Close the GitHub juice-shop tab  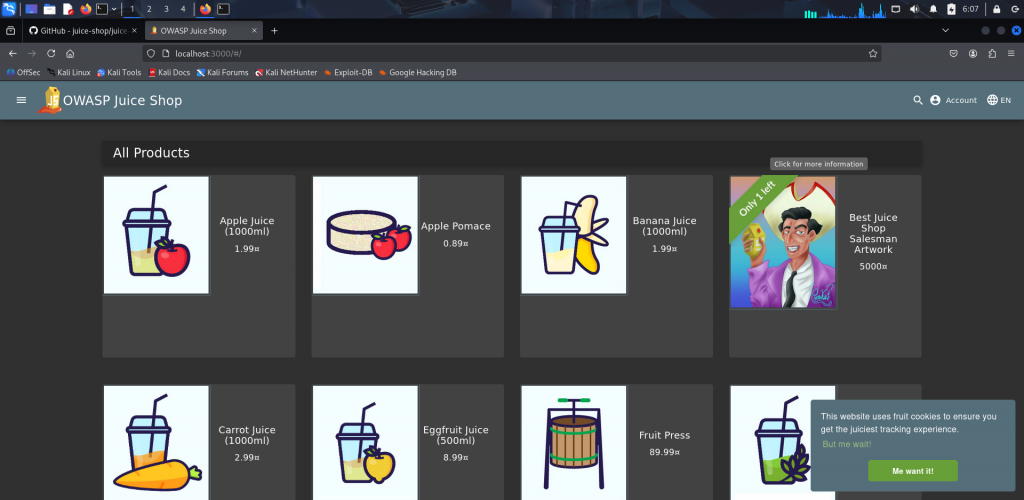pyautogui.click(x=134, y=31)
